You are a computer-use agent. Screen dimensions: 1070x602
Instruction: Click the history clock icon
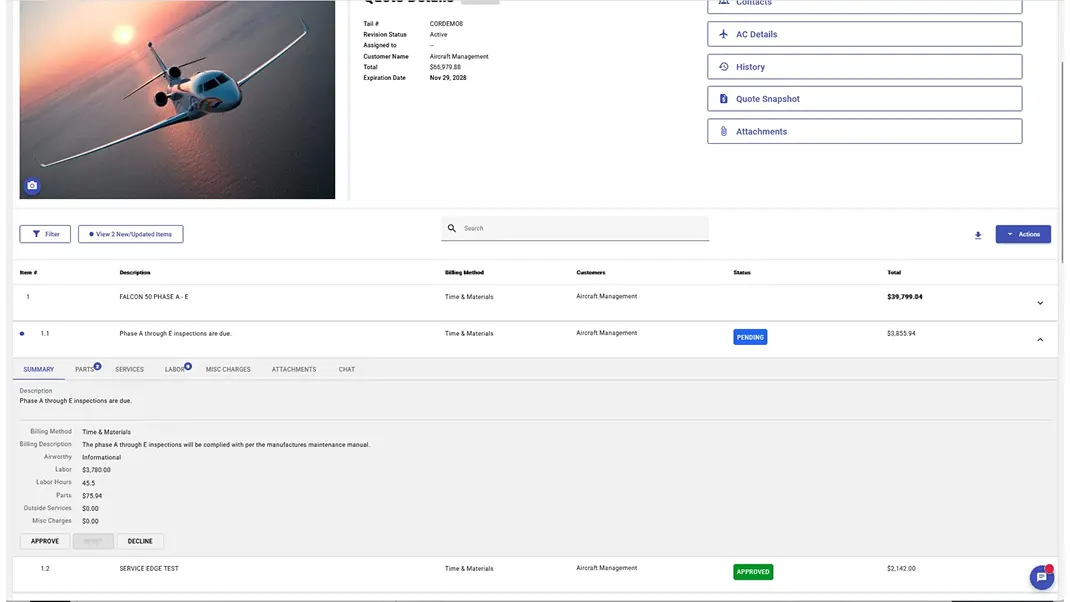point(723,67)
